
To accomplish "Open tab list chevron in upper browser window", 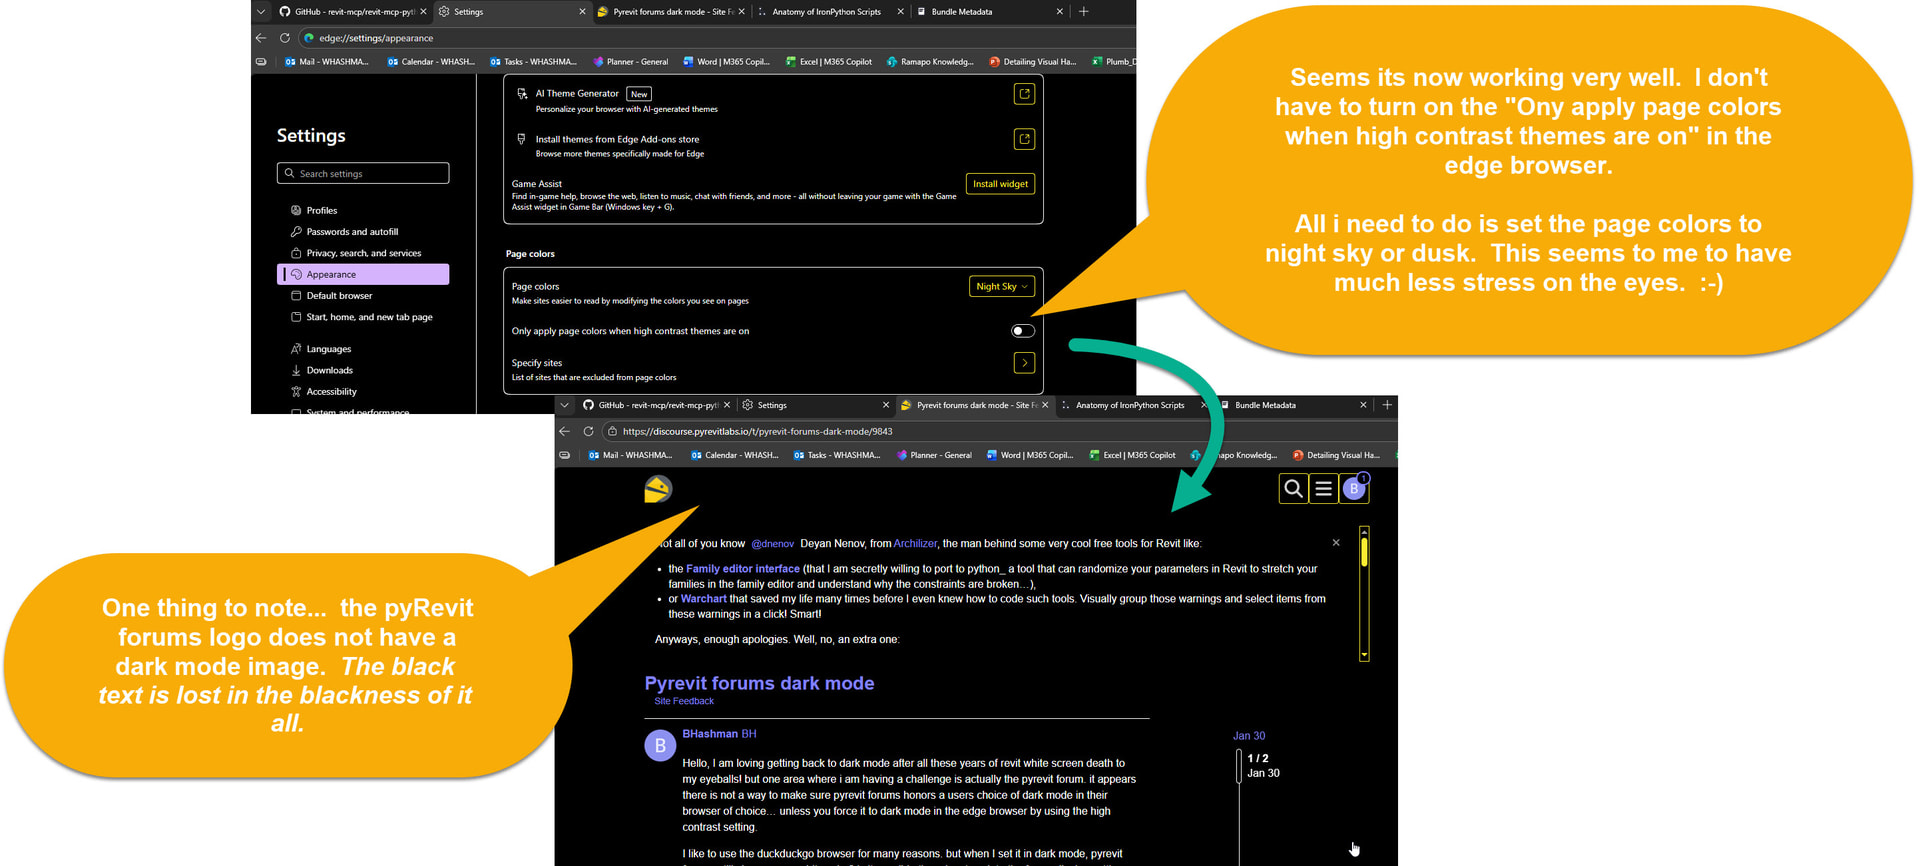I will [x=261, y=12].
